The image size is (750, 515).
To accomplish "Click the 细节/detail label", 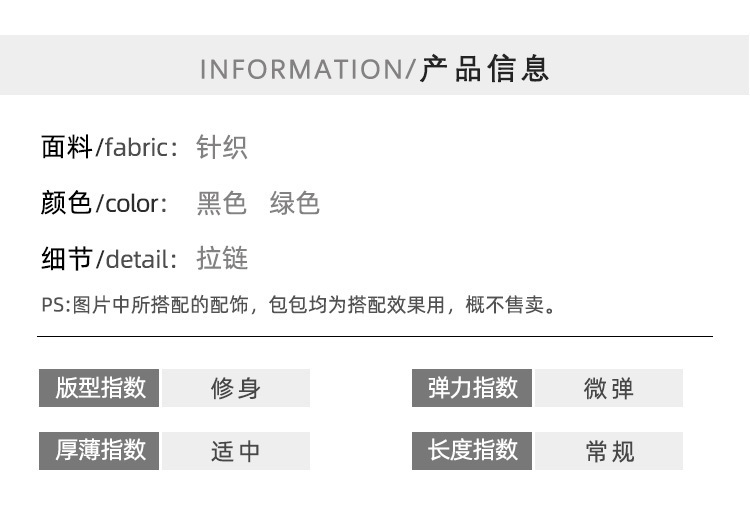I will pyautogui.click(x=109, y=259).
